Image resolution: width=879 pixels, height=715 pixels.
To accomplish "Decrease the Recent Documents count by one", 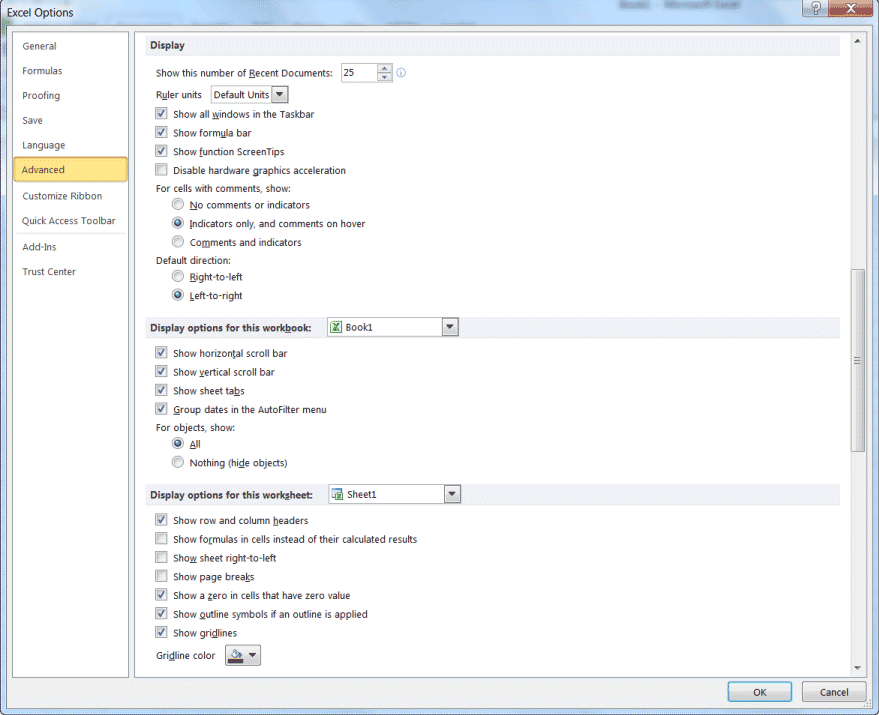I will (385, 77).
